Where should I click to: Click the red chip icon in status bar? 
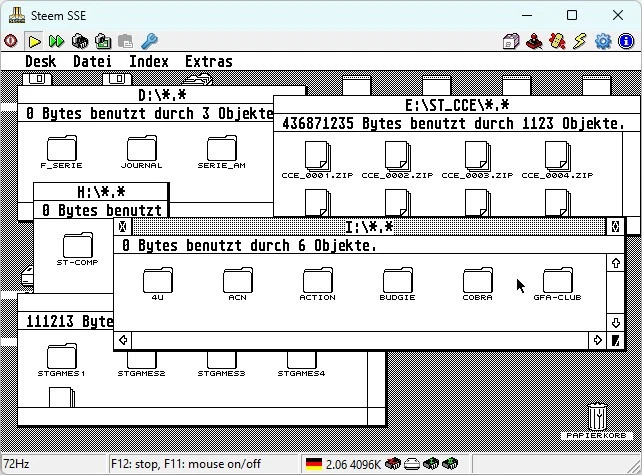(x=393, y=464)
